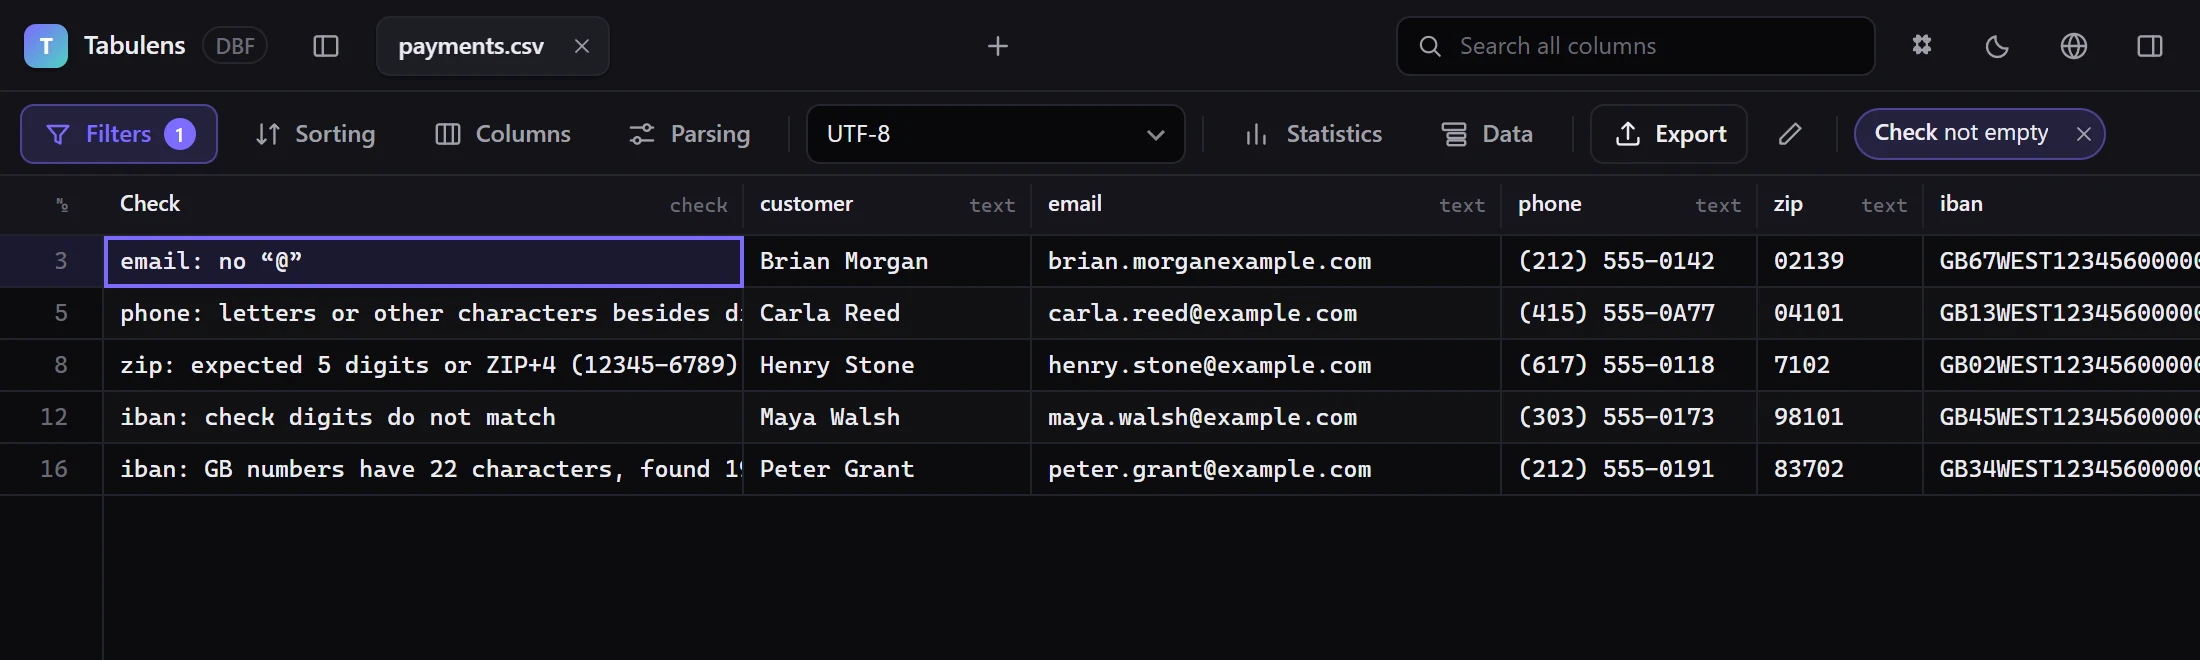Click the Export button

[x=1669, y=134]
